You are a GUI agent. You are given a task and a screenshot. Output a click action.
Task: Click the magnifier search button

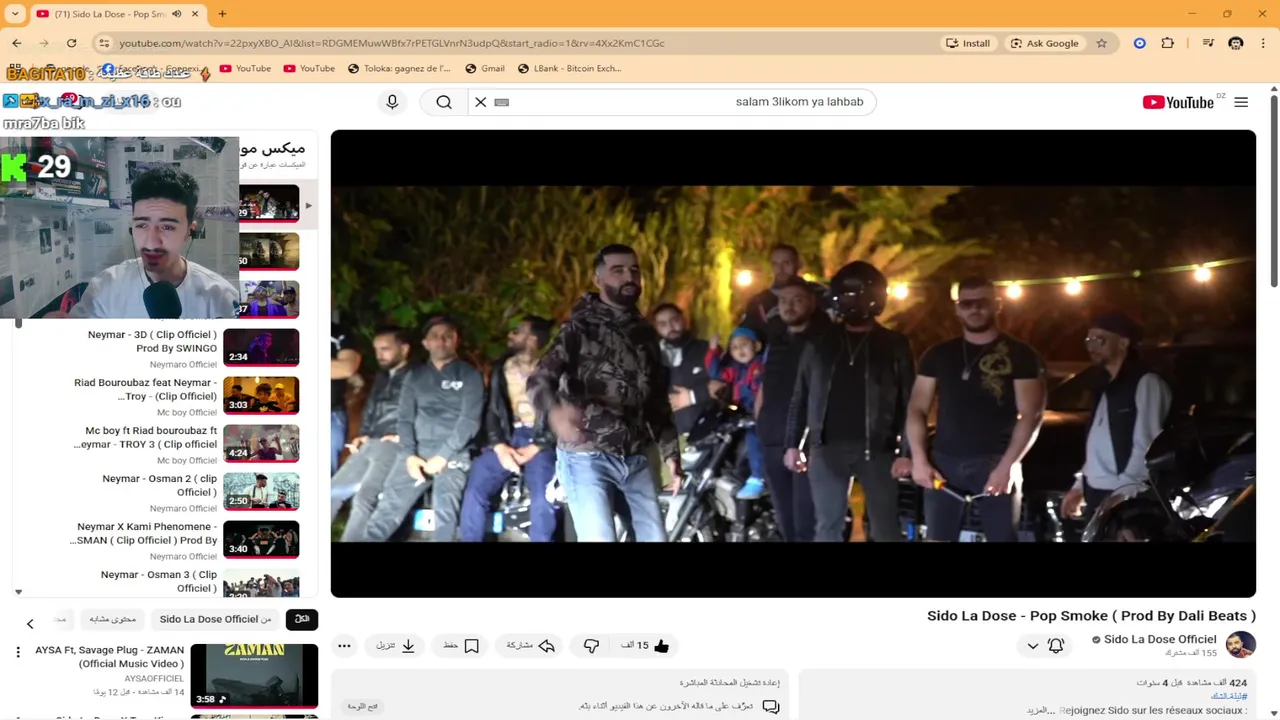pos(444,102)
